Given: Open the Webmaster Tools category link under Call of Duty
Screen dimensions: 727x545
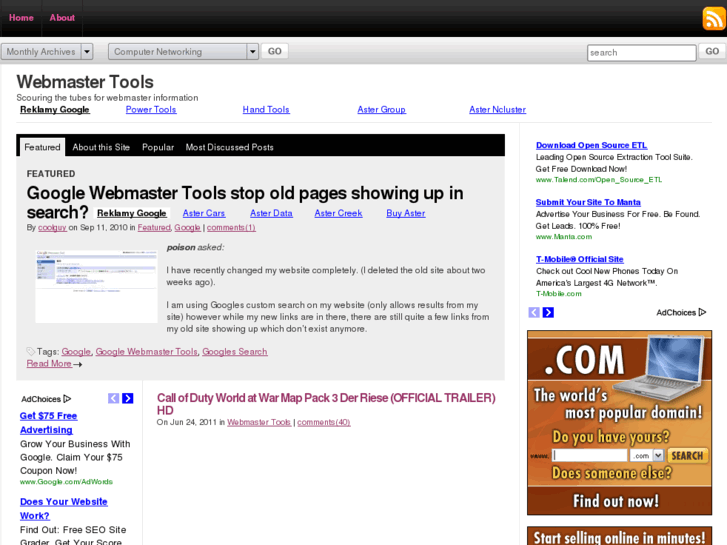Looking at the screenshot, I should (259, 422).
